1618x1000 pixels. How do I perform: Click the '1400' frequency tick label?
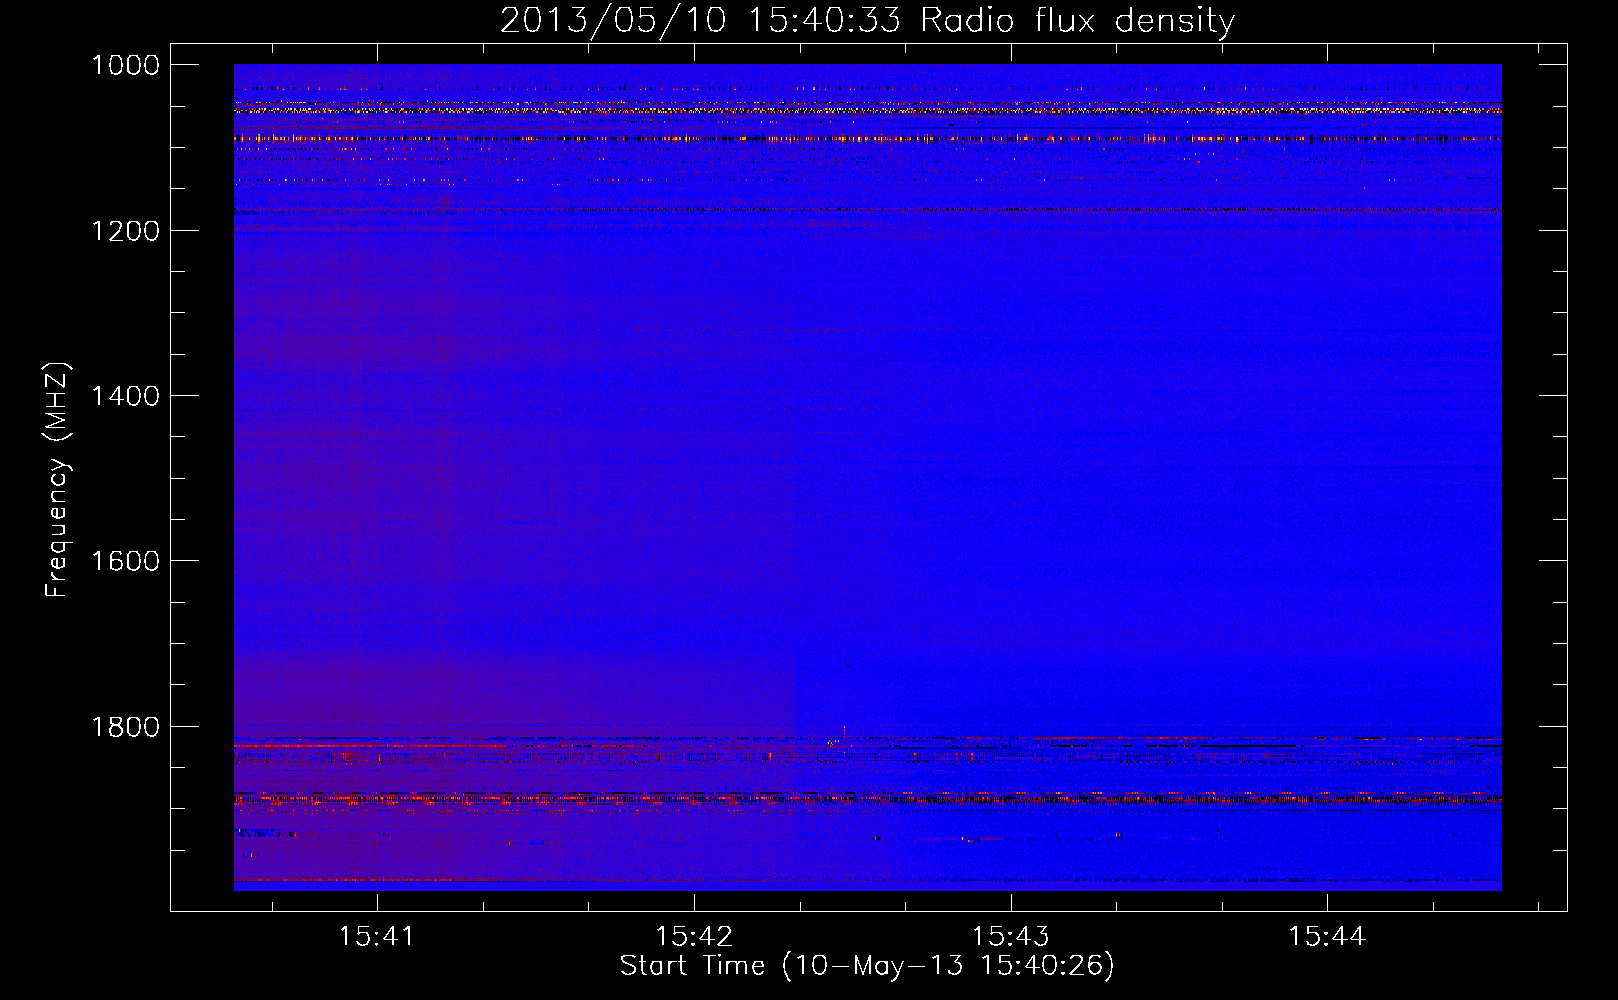126,396
